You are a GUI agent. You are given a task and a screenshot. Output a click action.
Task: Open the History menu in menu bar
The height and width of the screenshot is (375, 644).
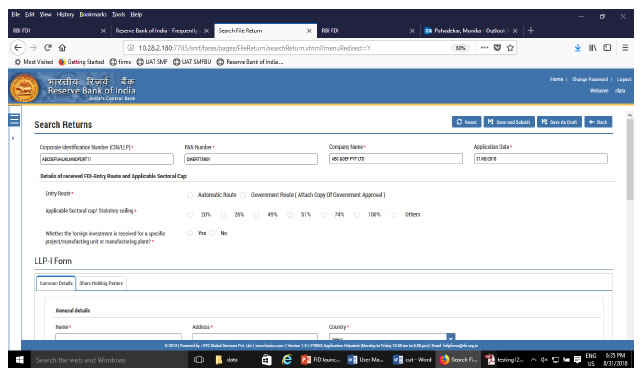[x=65, y=14]
